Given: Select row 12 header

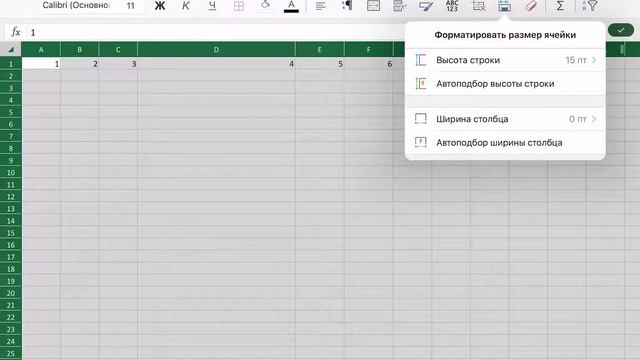Looking at the screenshot, I should [11, 197].
